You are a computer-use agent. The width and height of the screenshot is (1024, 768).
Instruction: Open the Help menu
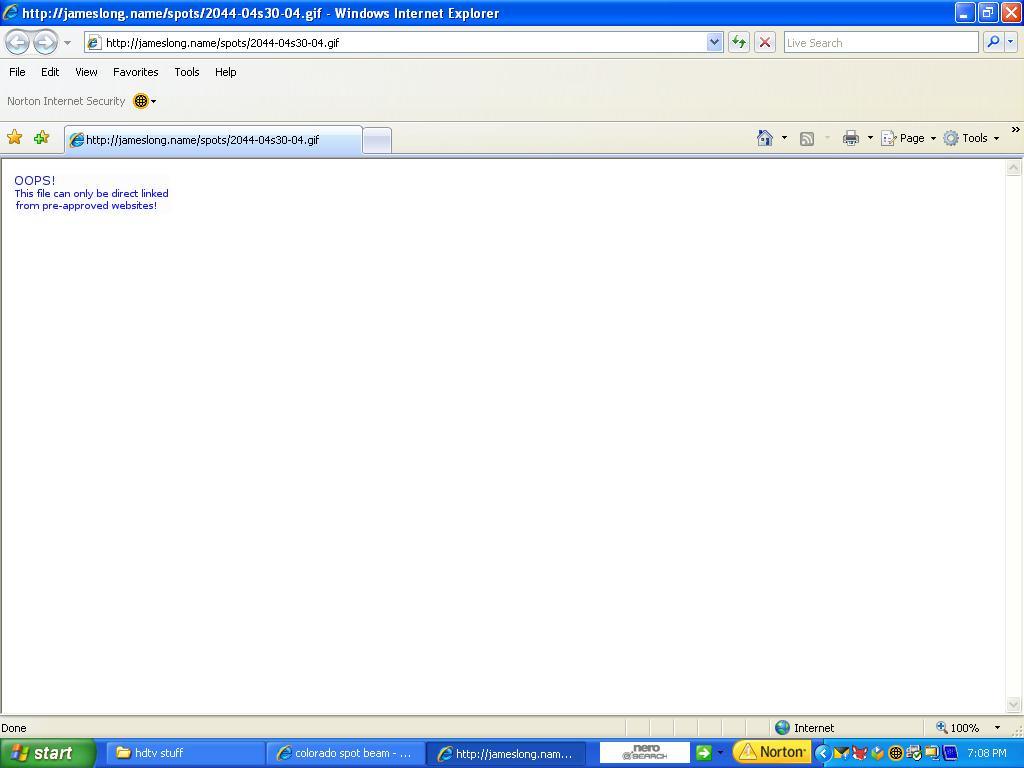pos(225,72)
